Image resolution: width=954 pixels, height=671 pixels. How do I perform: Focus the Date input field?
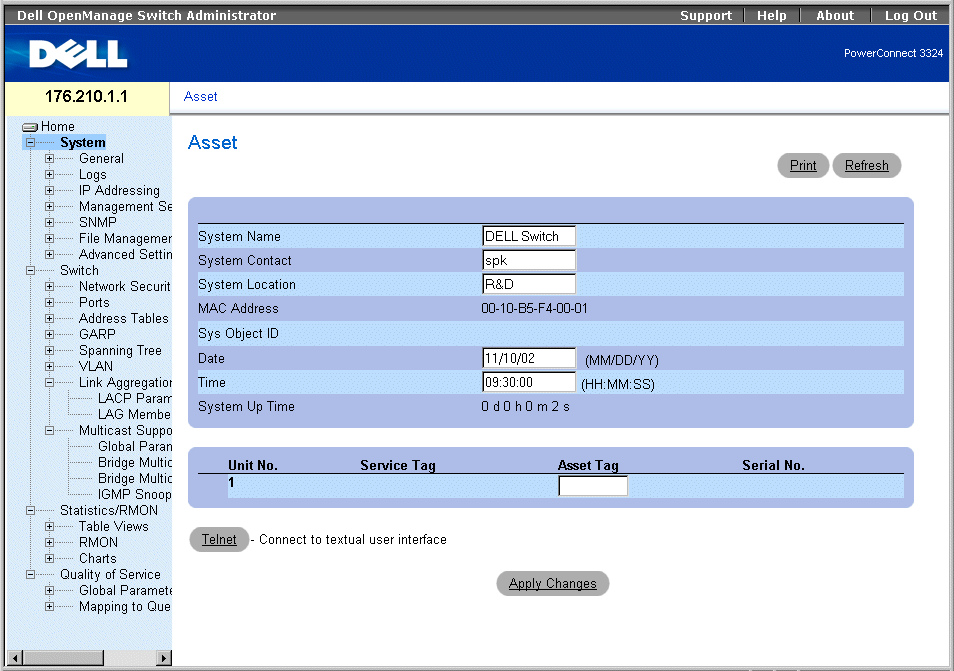[528, 358]
